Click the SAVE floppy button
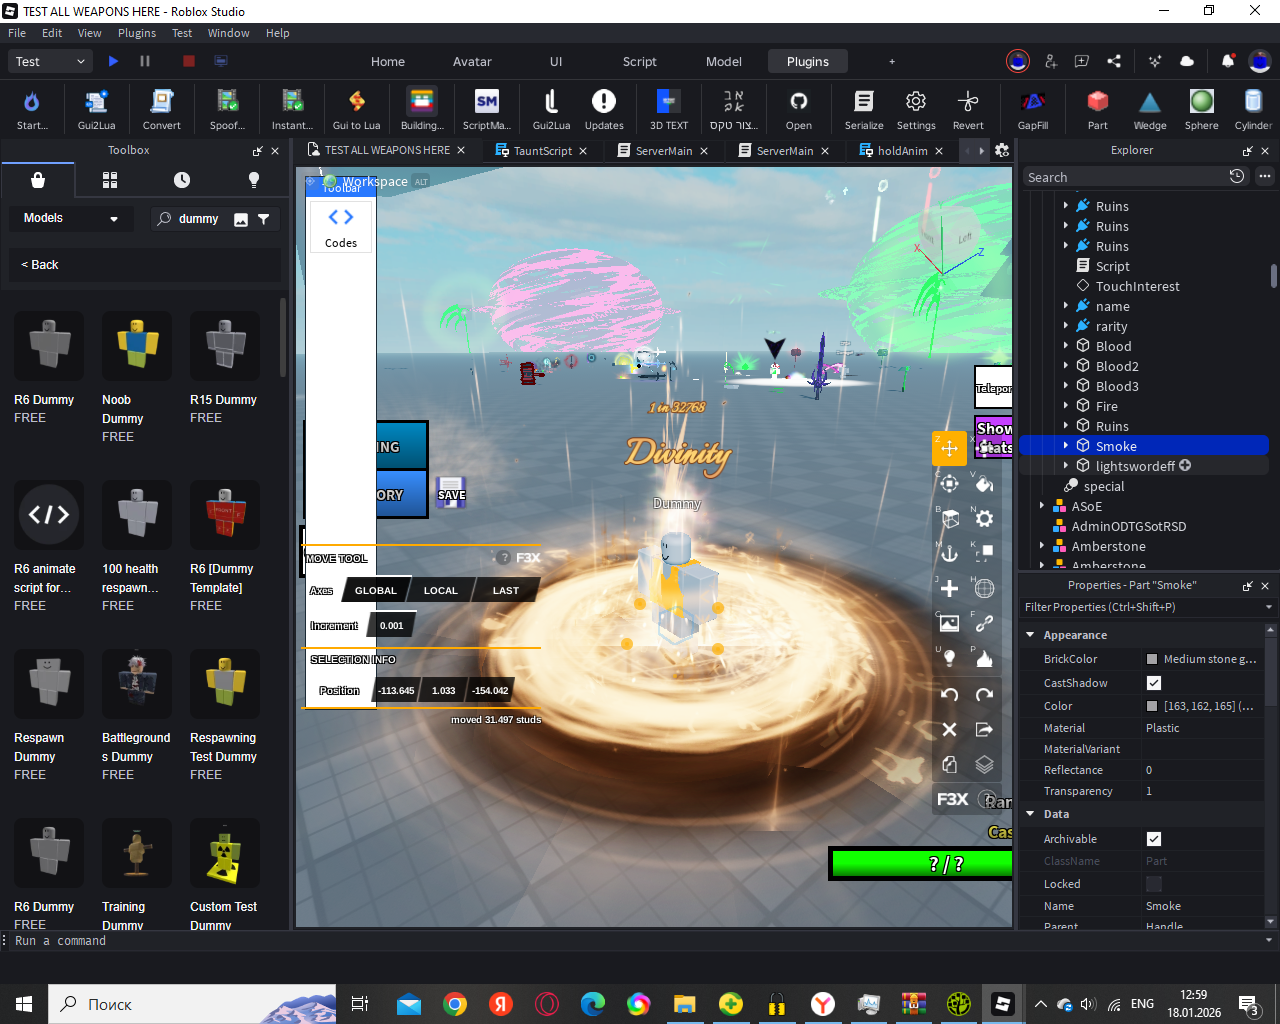The image size is (1280, 1024). coord(451,492)
